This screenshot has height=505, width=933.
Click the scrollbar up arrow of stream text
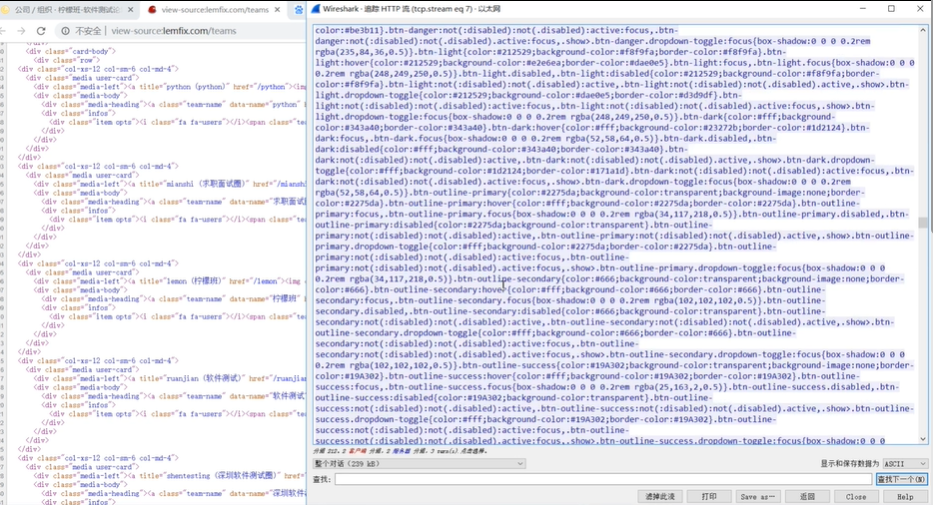pyautogui.click(x=923, y=30)
